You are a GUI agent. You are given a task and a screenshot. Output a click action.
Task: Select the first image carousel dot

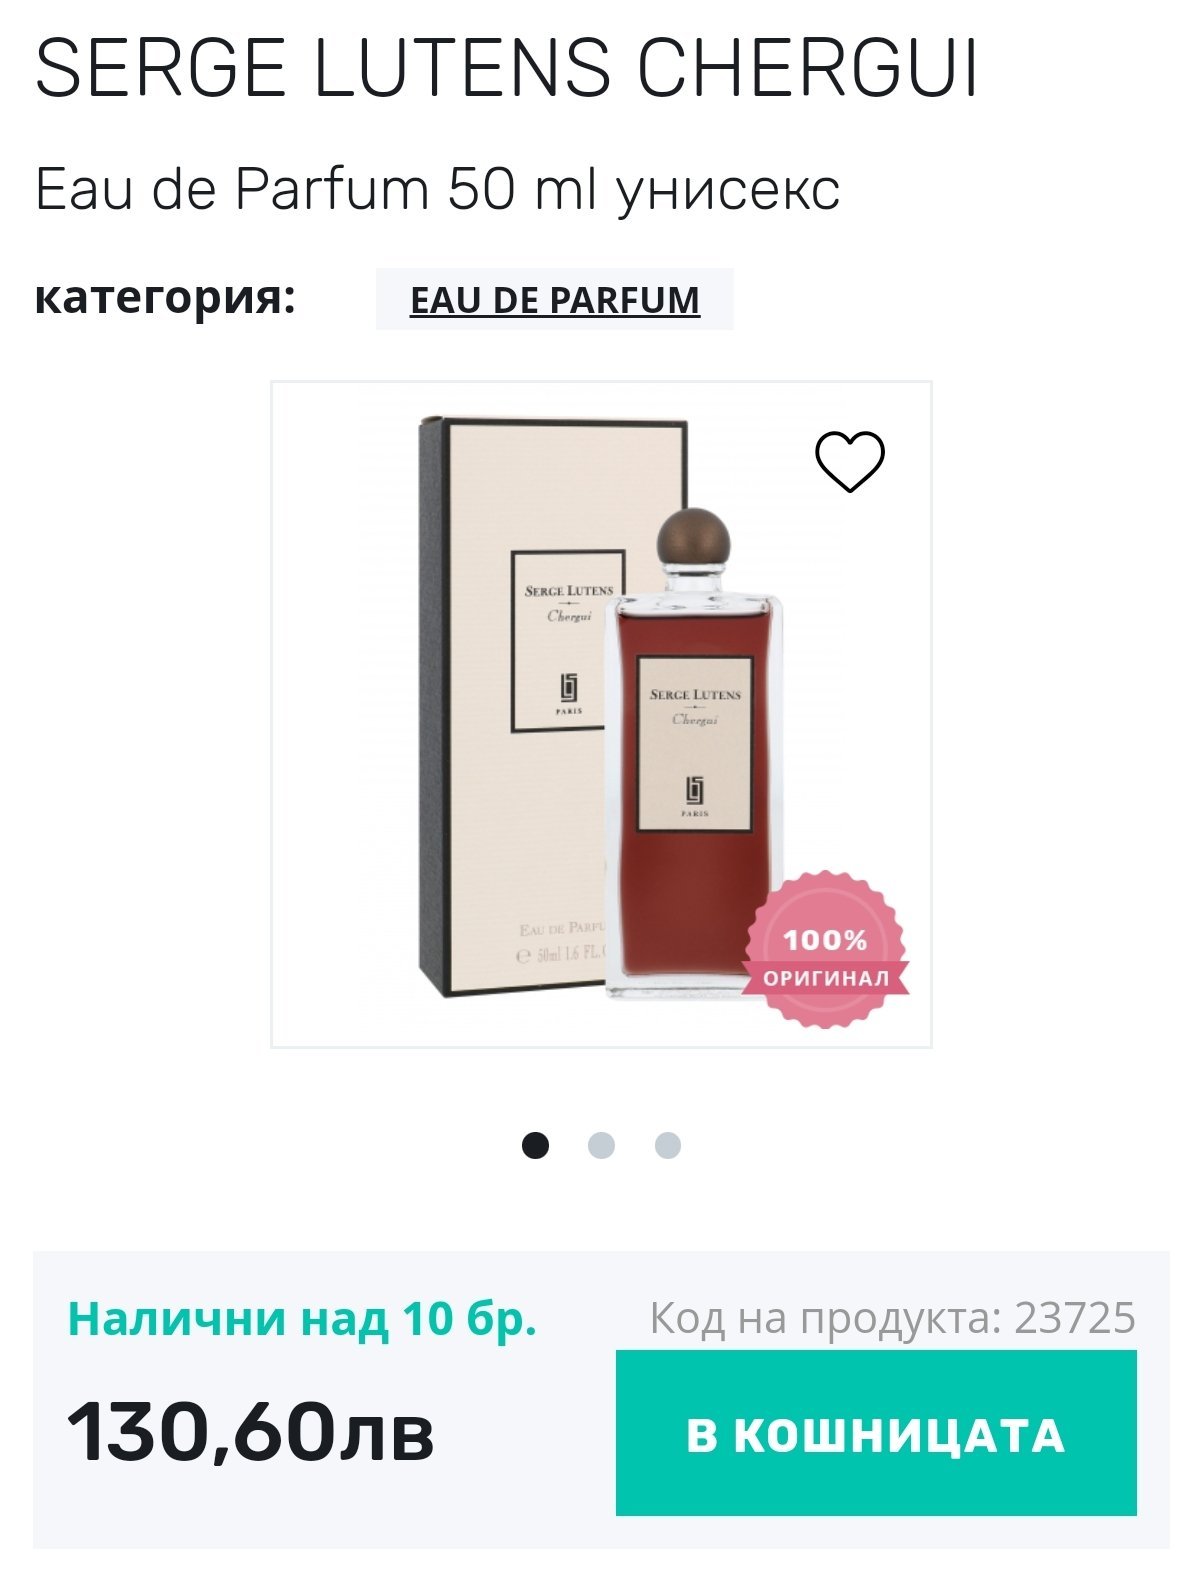(535, 1145)
